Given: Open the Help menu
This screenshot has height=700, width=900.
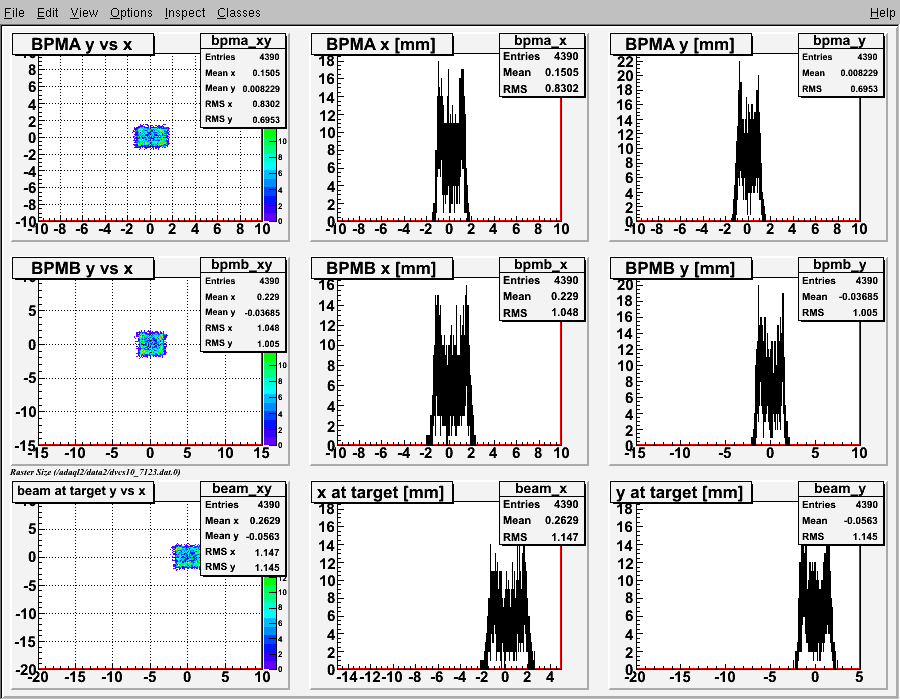Looking at the screenshot, I should (882, 12).
